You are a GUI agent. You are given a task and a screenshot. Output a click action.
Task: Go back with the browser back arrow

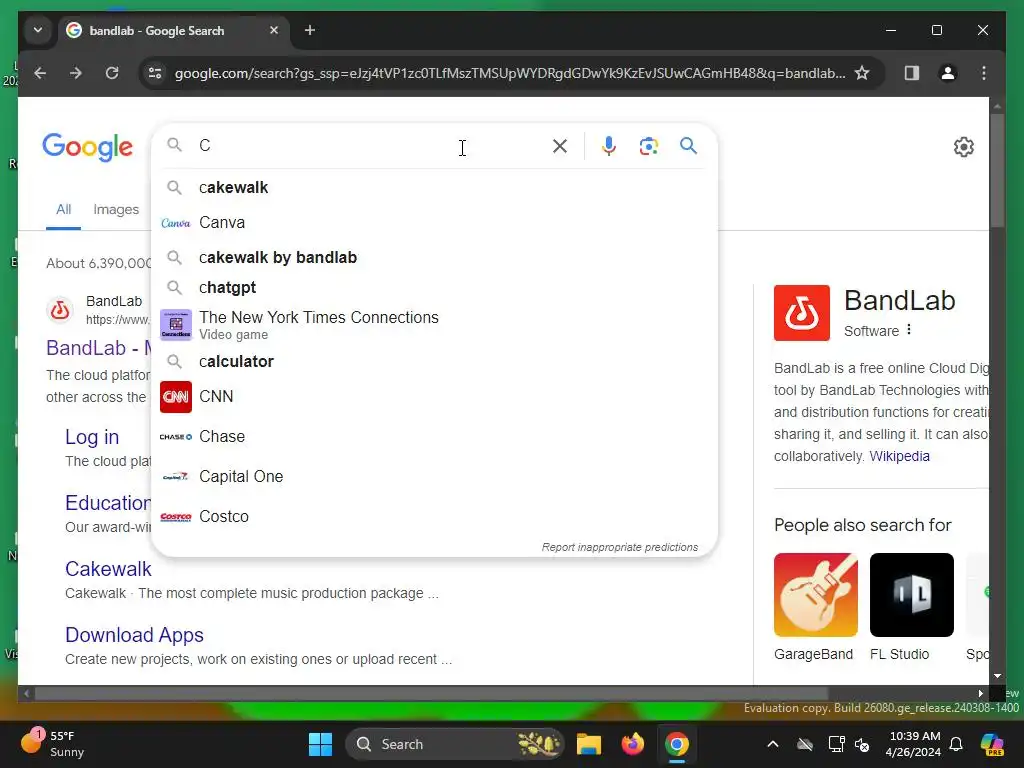pyautogui.click(x=40, y=72)
